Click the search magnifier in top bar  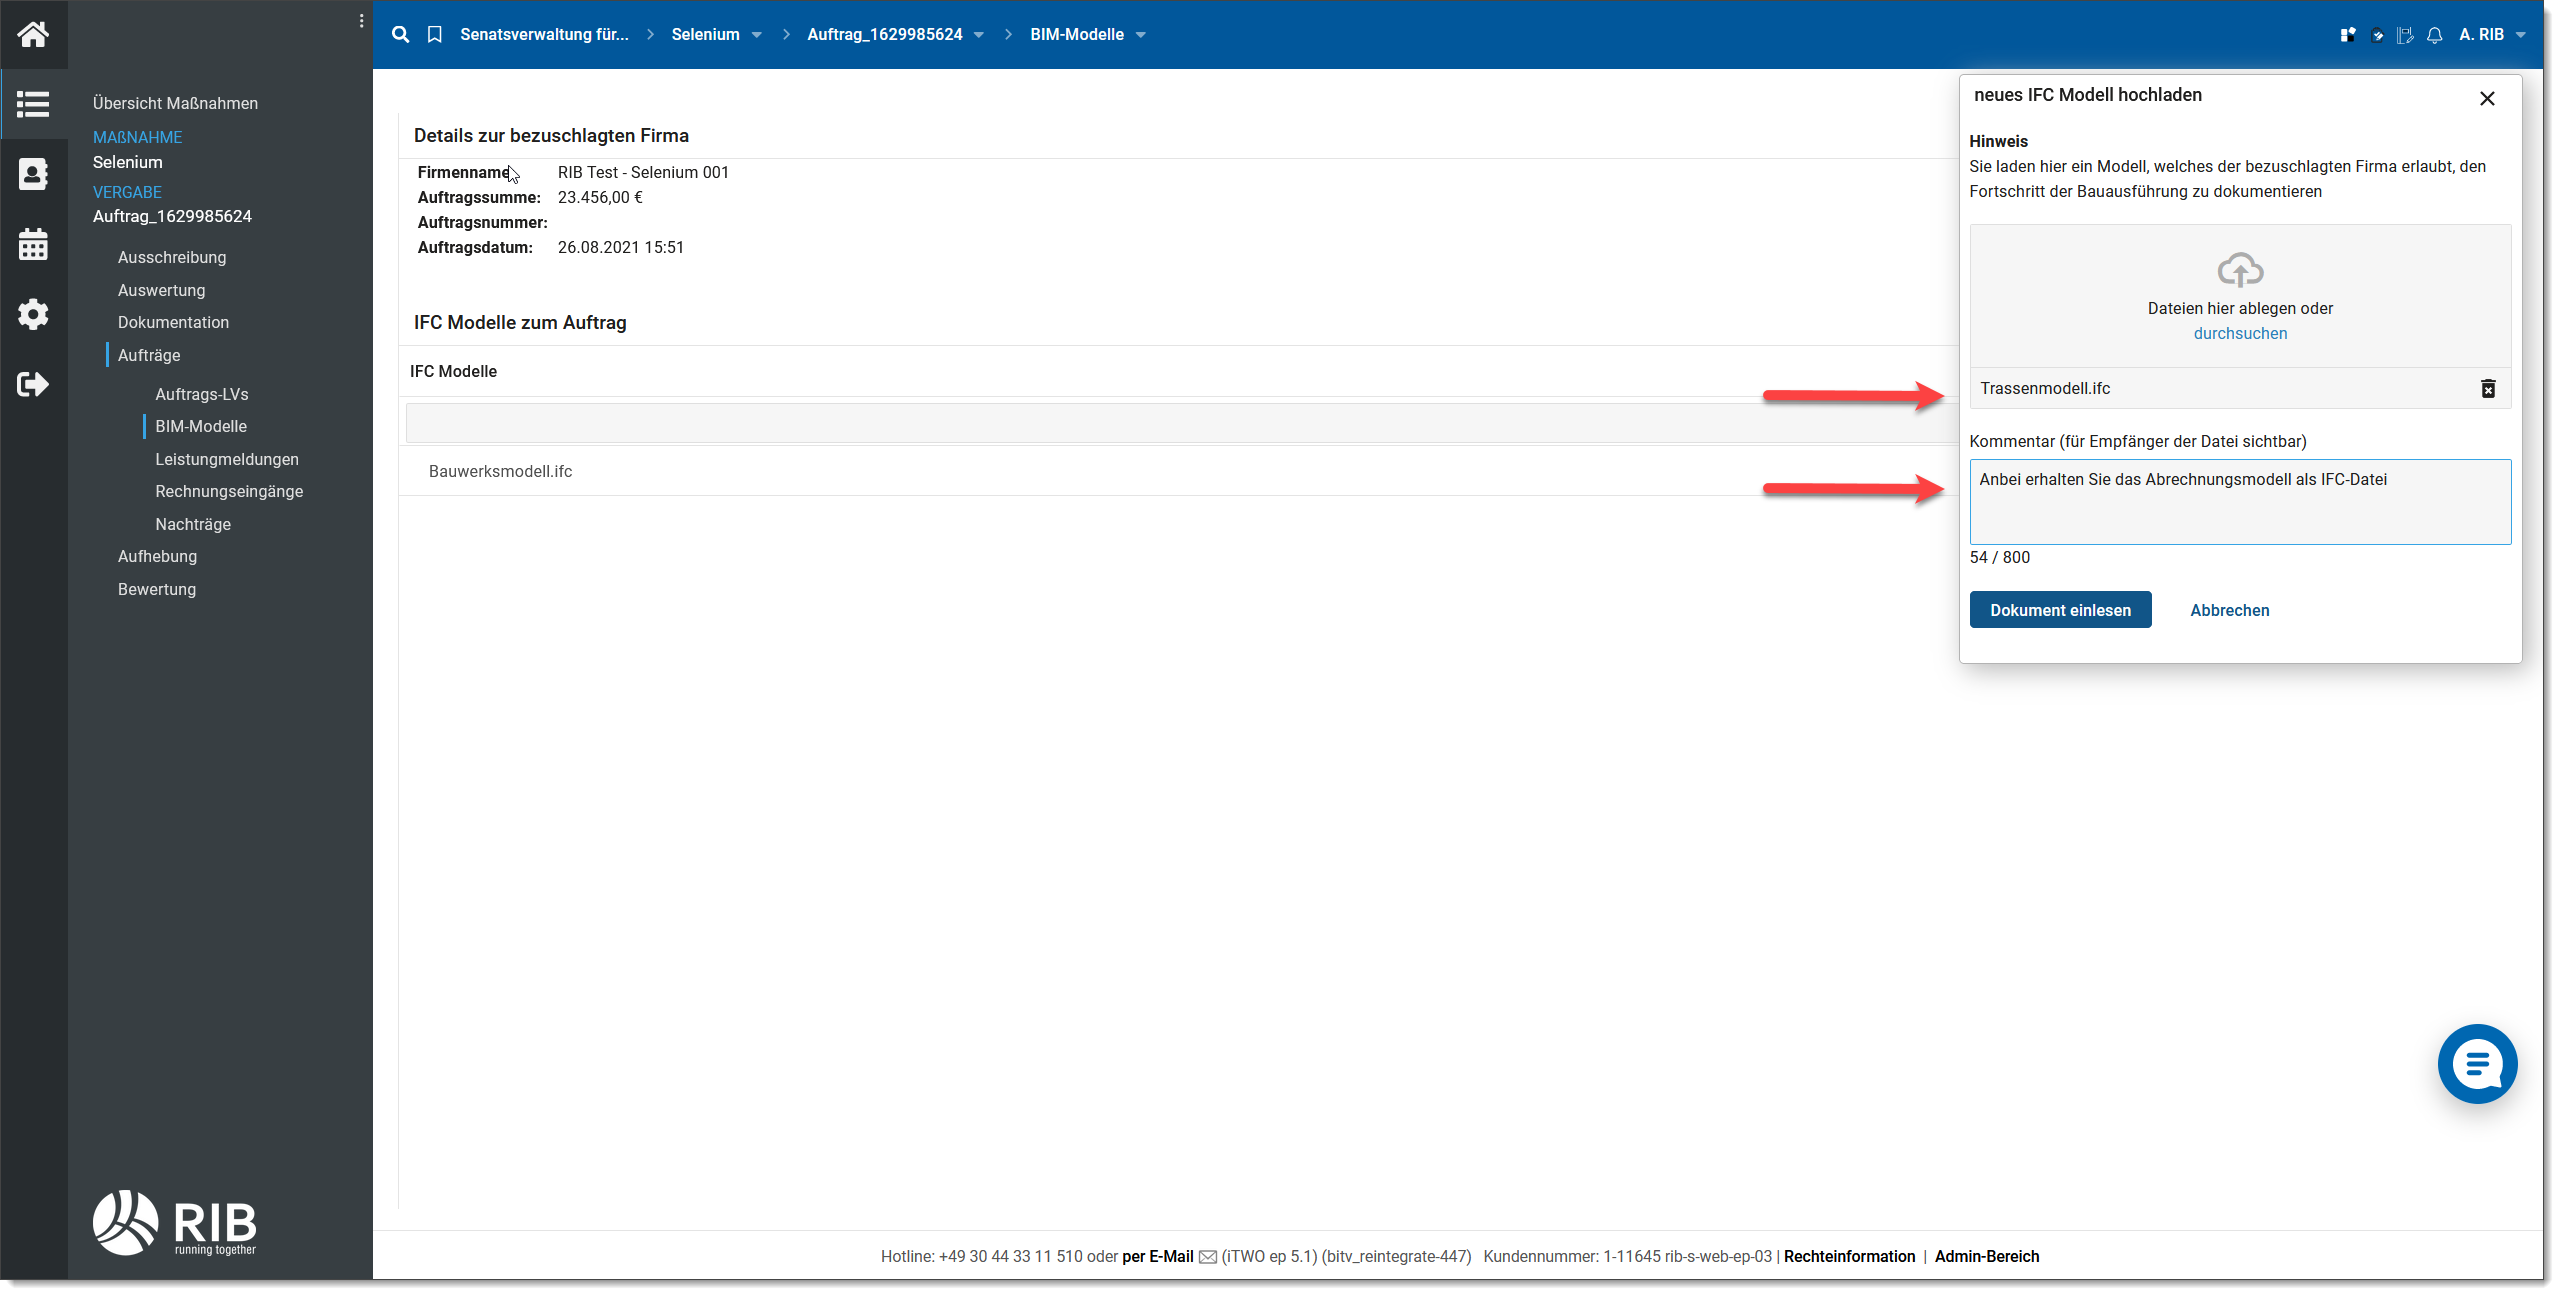400,34
